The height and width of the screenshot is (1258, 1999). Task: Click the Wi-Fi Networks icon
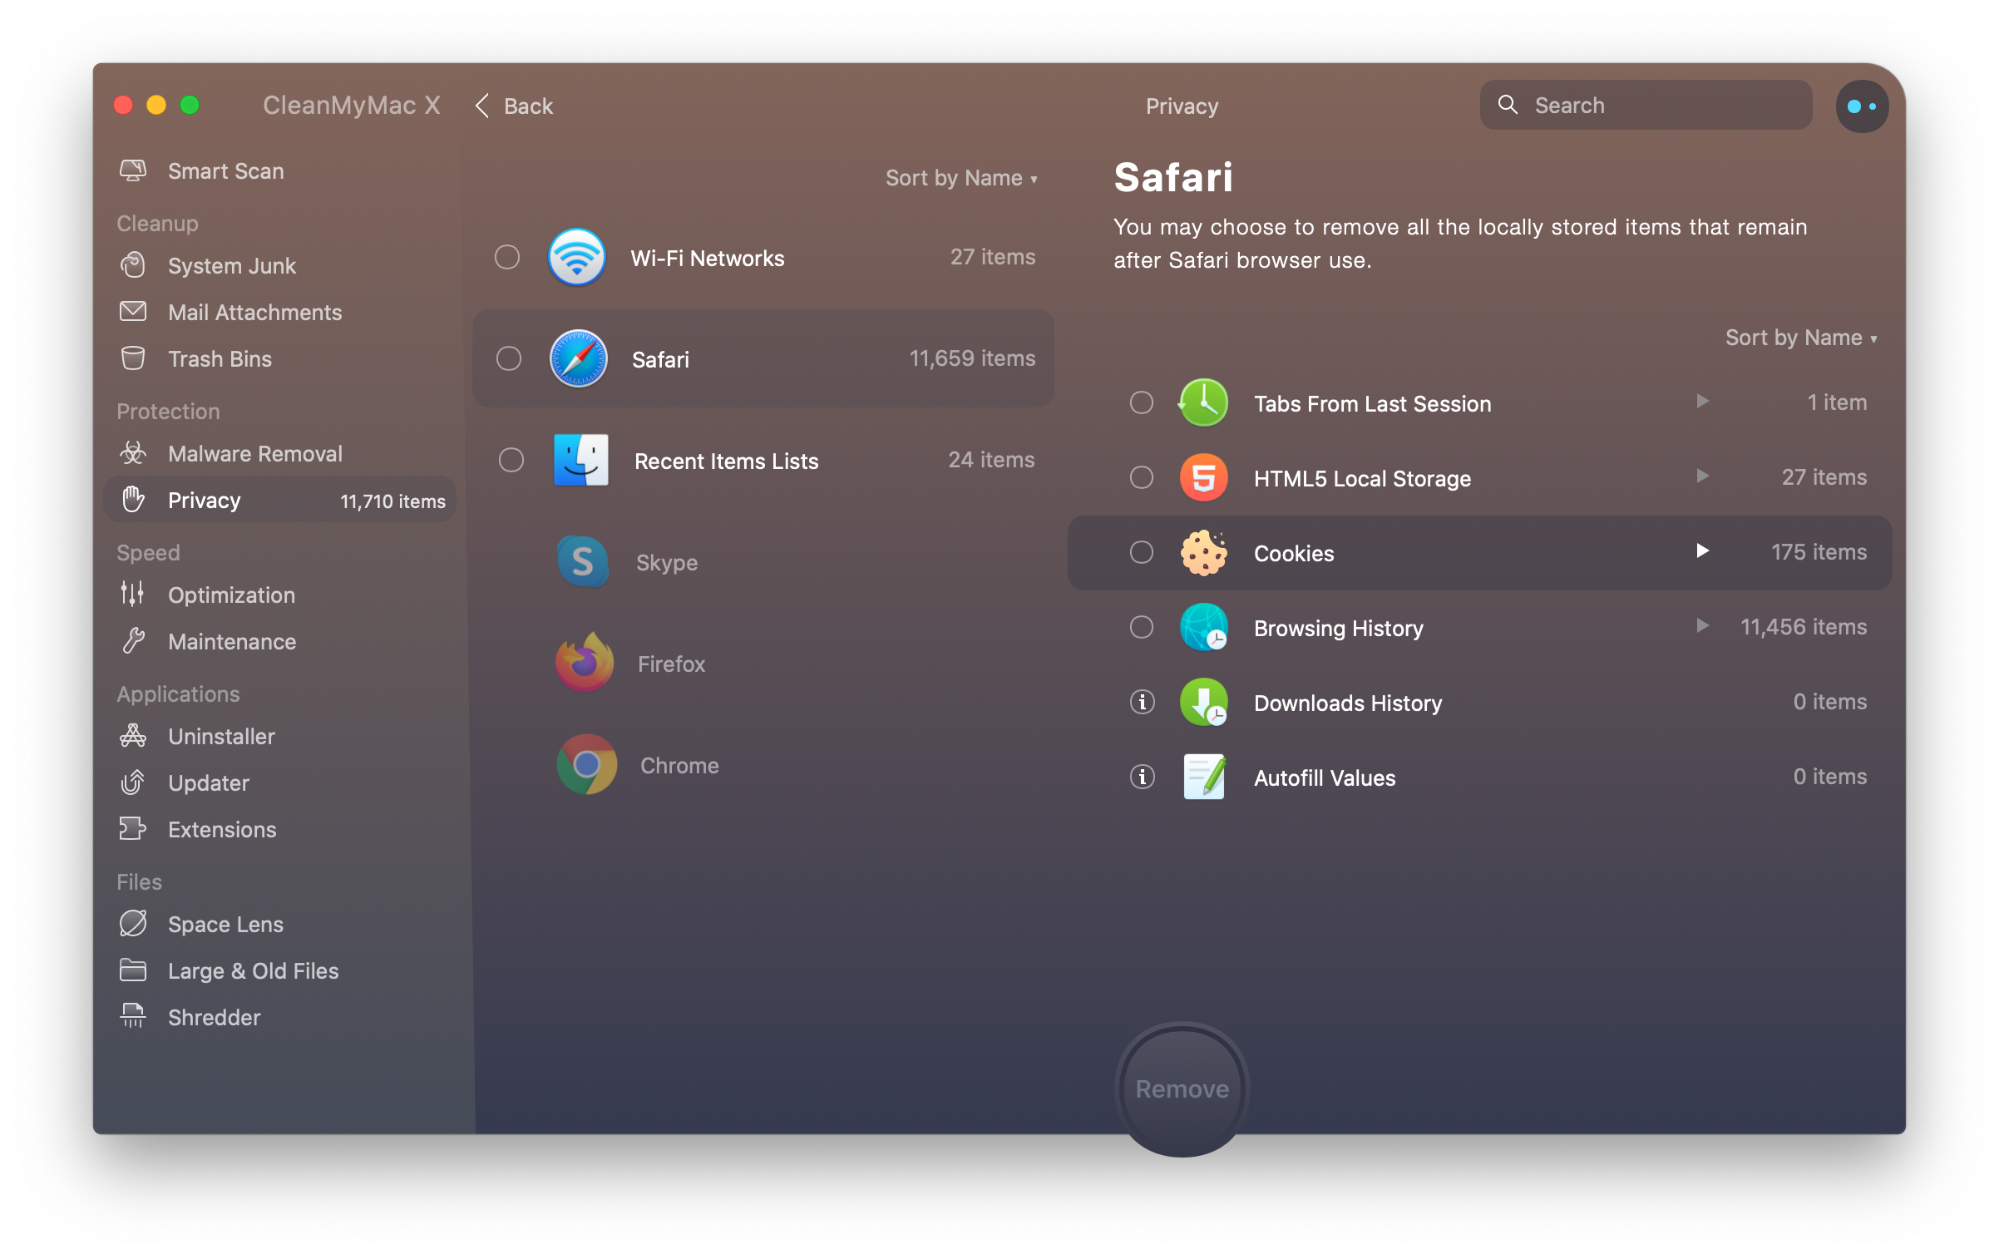click(577, 257)
